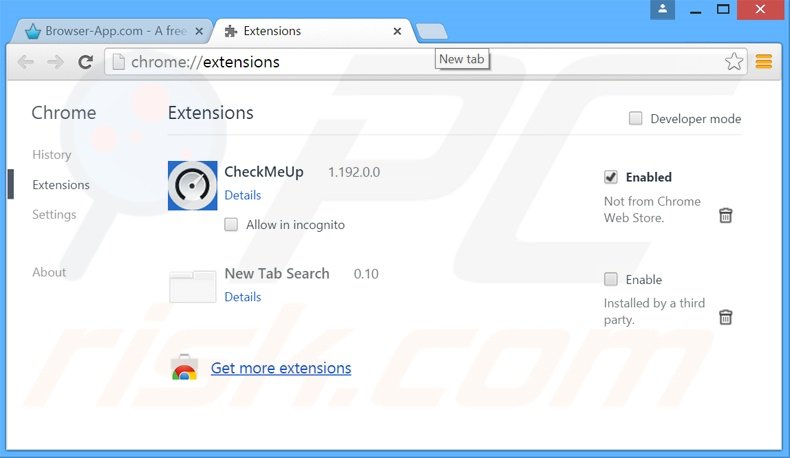Remove New Tab Search with its trash icon

tap(725, 317)
